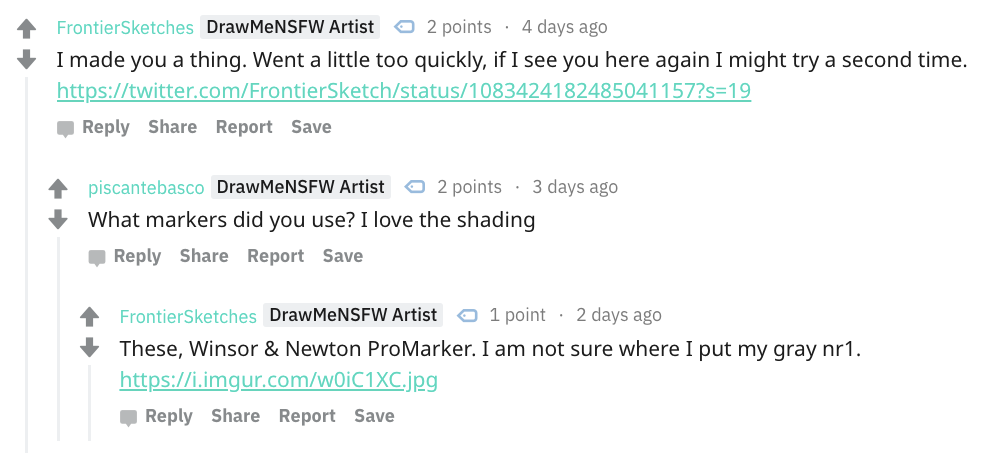Viewport: 996px width, 453px height.
Task: Collapse the top comment thread line
Action: coord(27,264)
